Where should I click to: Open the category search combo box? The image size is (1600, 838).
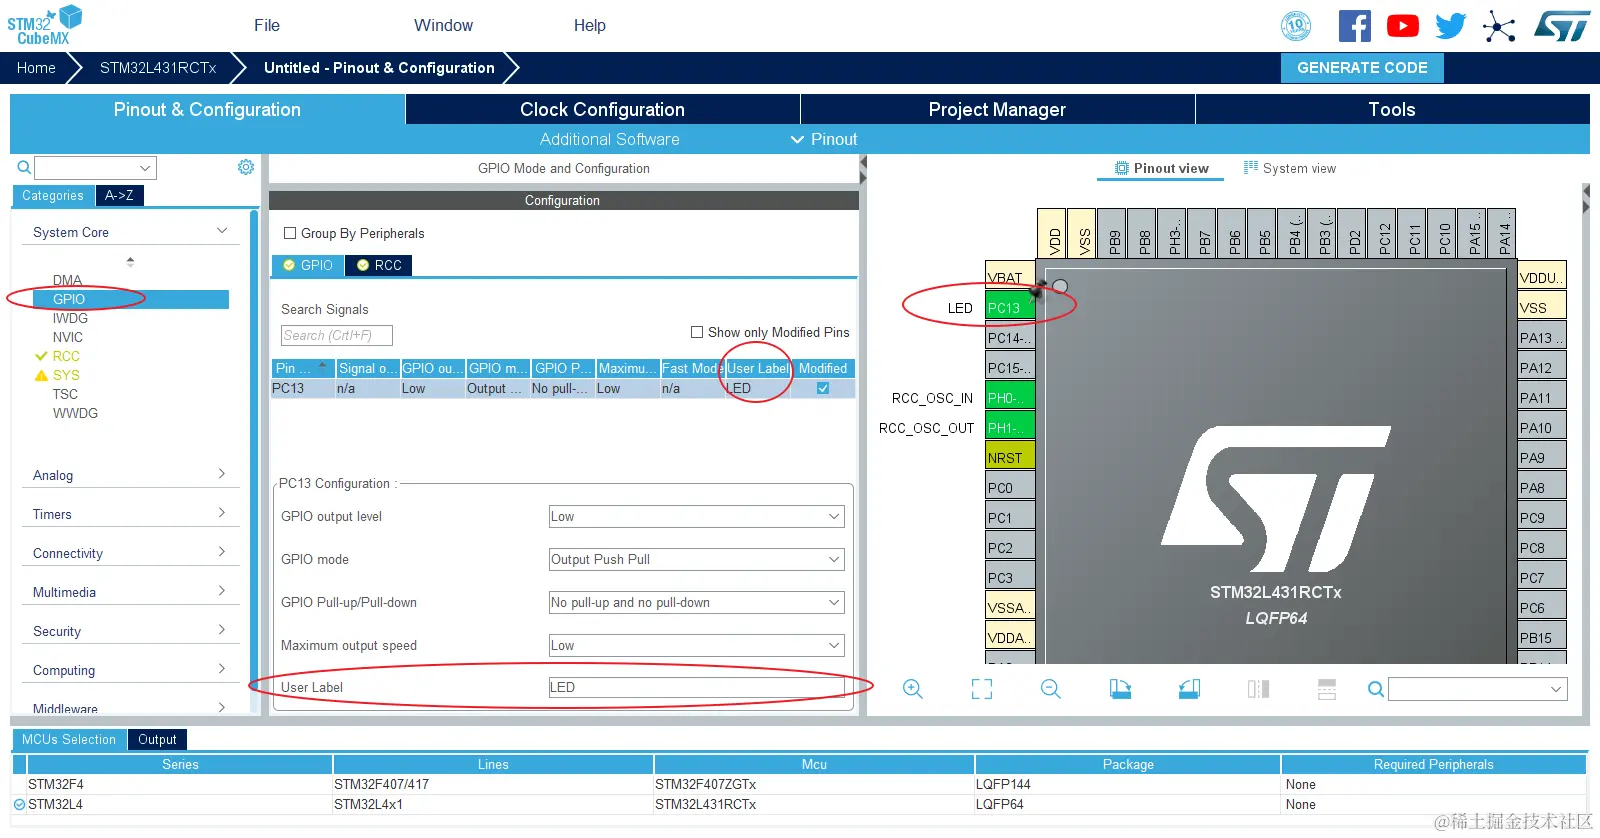pyautogui.click(x=96, y=168)
